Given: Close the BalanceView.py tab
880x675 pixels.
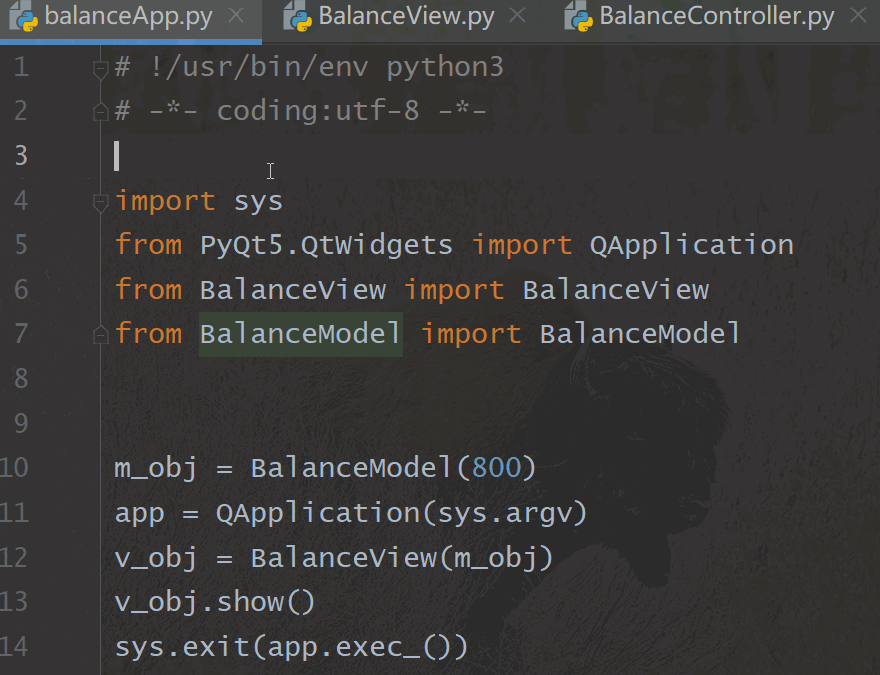Looking at the screenshot, I should (x=518, y=16).
